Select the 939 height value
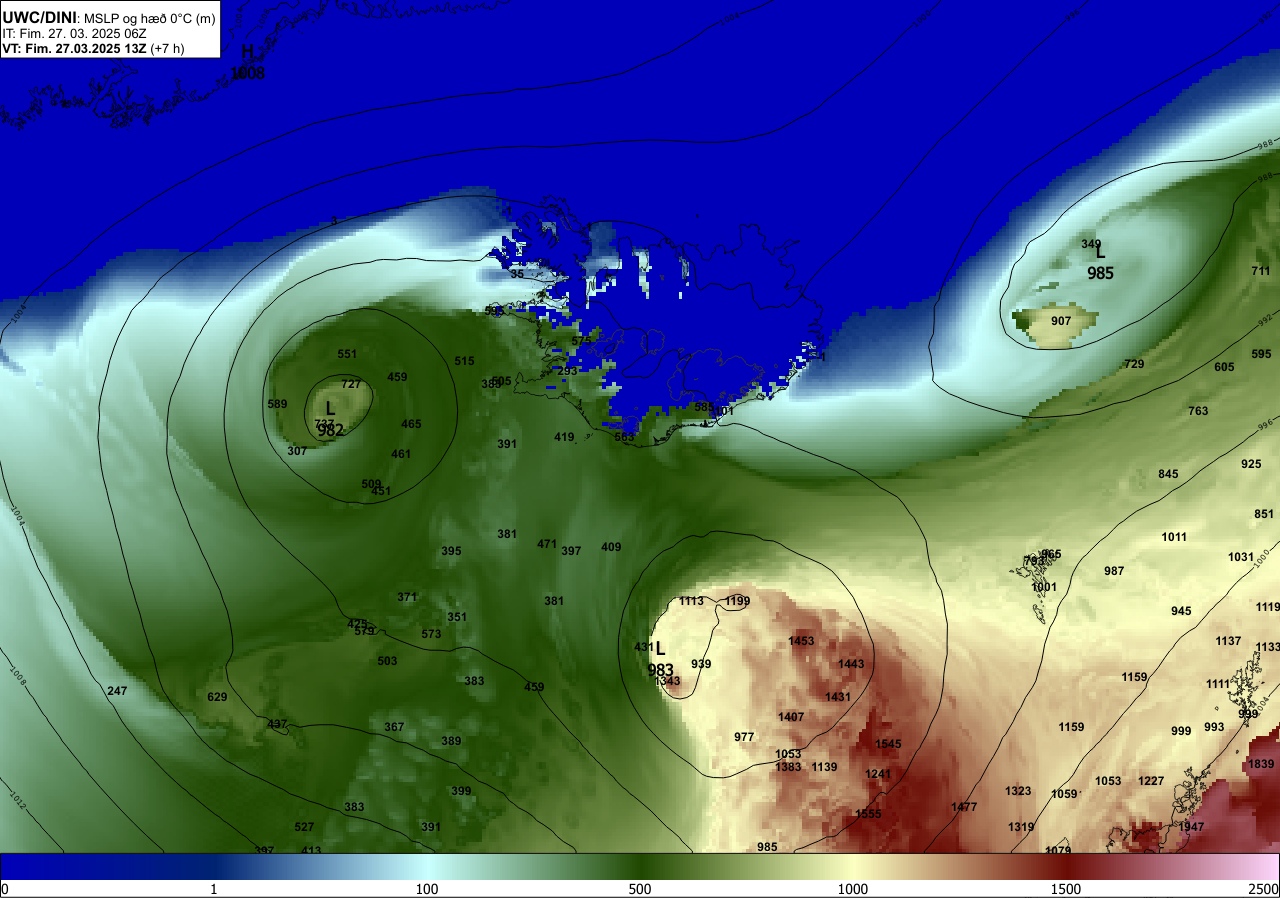 701,664
